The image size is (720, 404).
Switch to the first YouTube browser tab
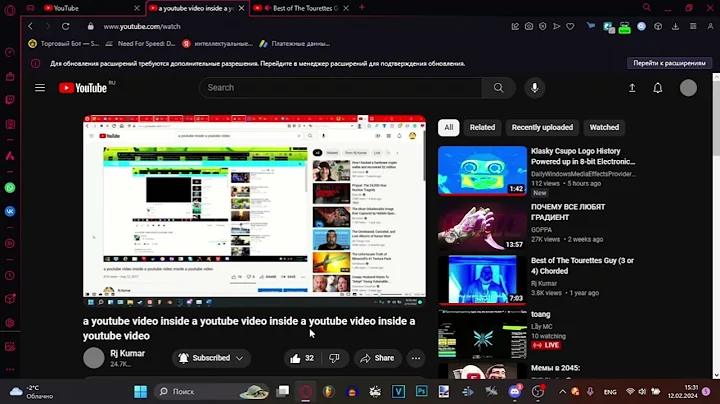(x=90, y=8)
